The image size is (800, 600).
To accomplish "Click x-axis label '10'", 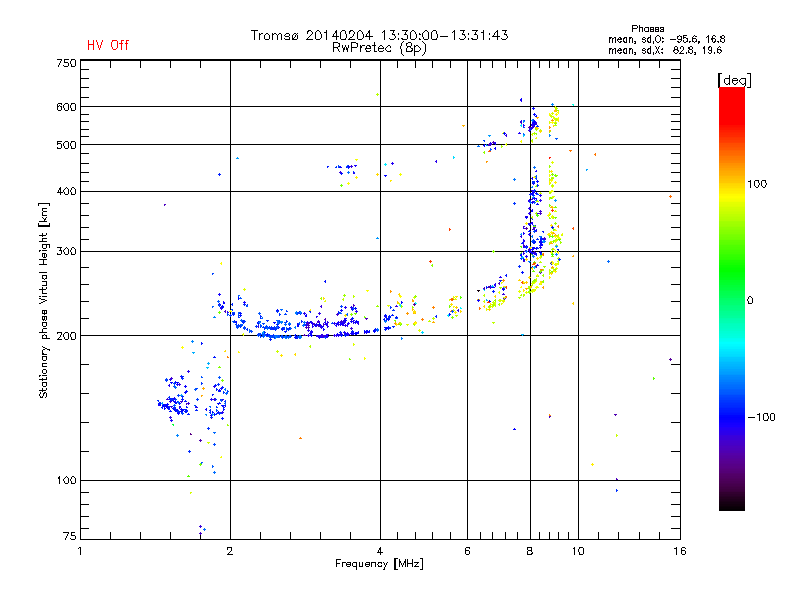I will (x=578, y=551).
